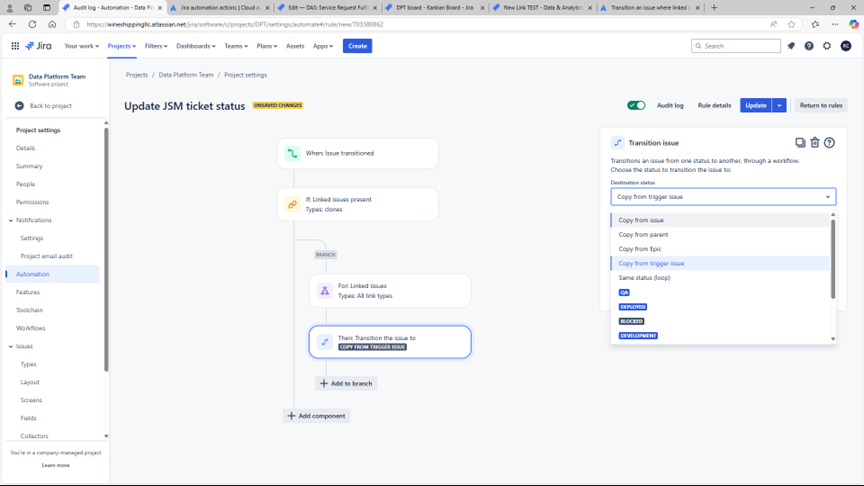
Task: Click the For Linked issues branch icon
Action: (325, 291)
